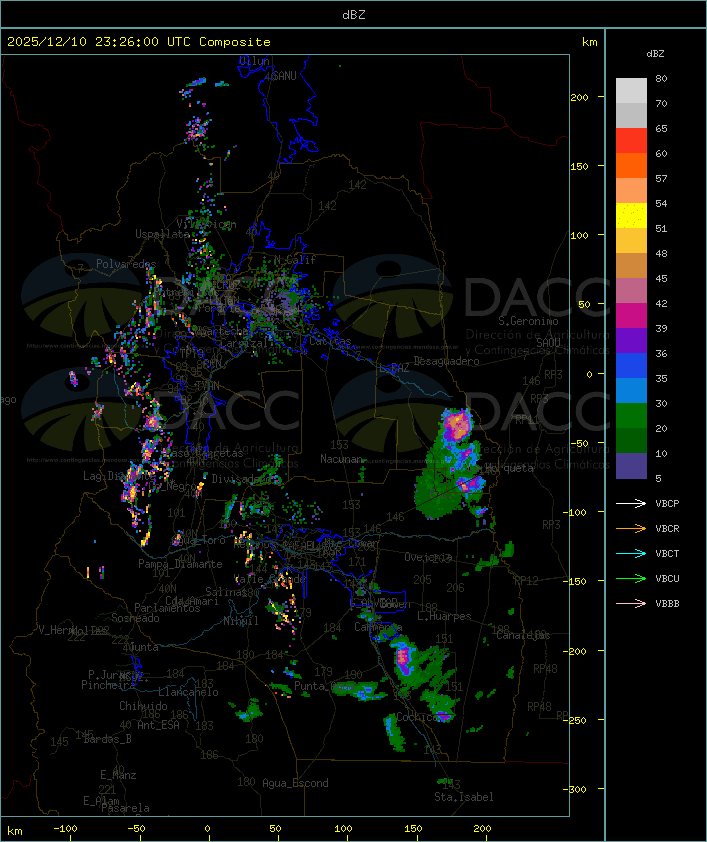Click the VBBB legend label
707x842 pixels.
[667, 604]
